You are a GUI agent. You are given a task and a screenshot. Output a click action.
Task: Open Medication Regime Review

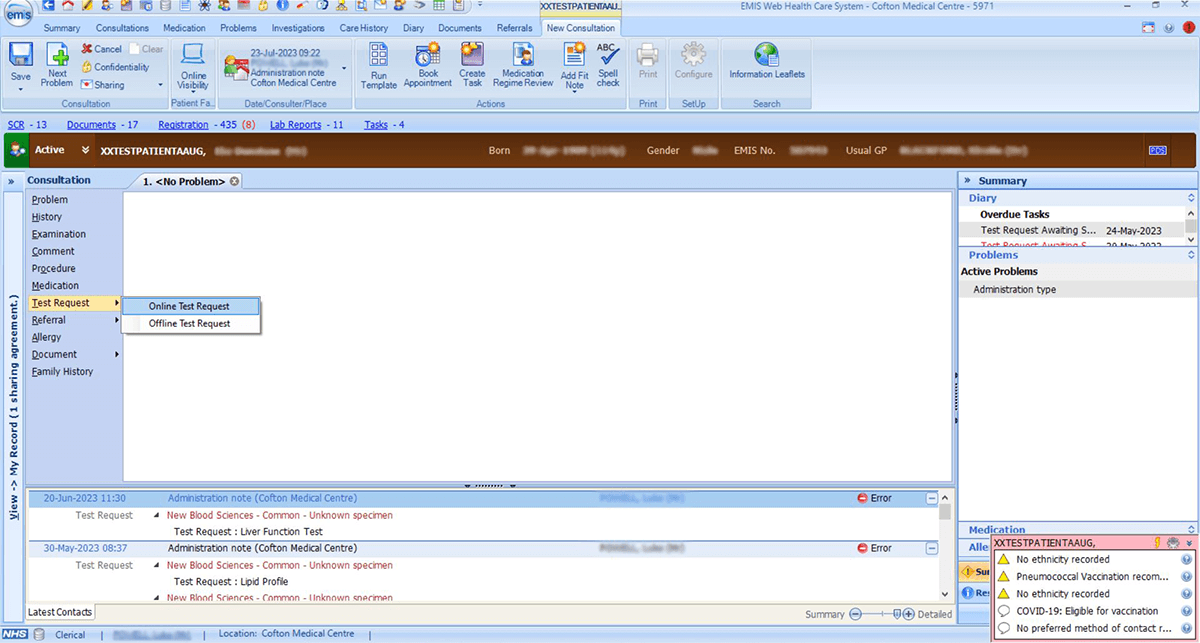point(522,63)
